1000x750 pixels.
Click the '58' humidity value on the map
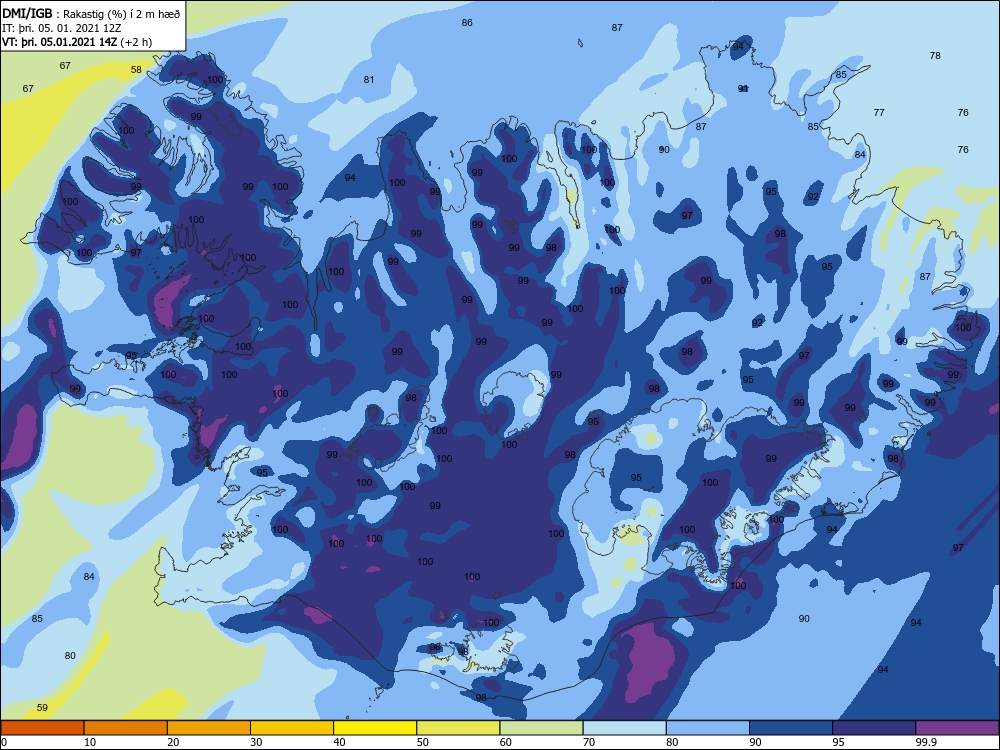click(136, 70)
